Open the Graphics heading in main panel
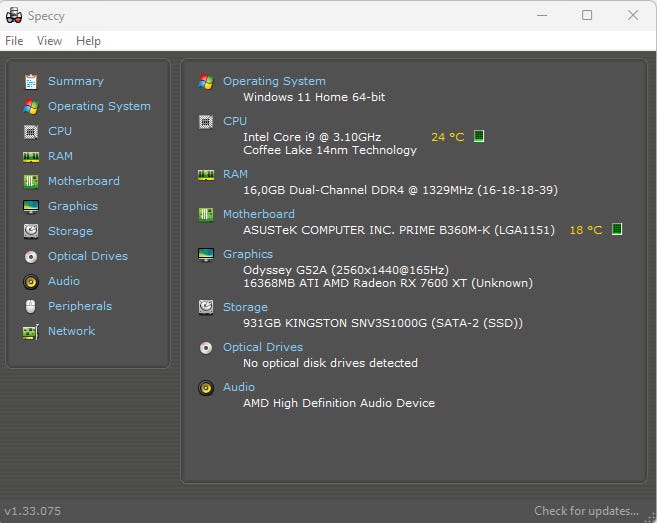The image size is (657, 523). [x=248, y=254]
